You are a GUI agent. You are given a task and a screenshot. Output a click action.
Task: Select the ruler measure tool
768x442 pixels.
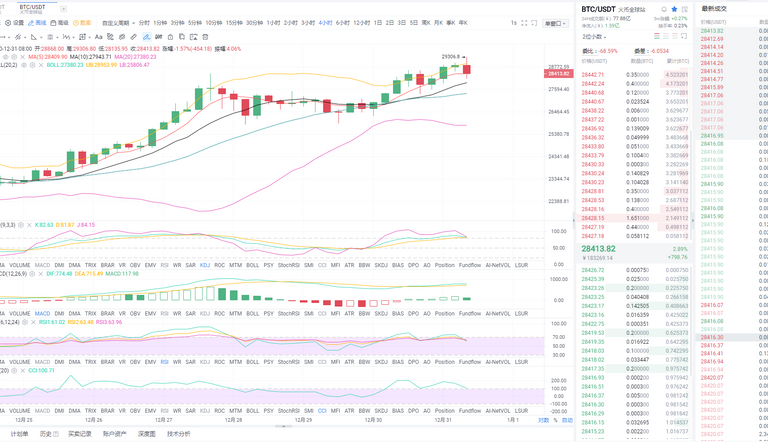pos(134,37)
